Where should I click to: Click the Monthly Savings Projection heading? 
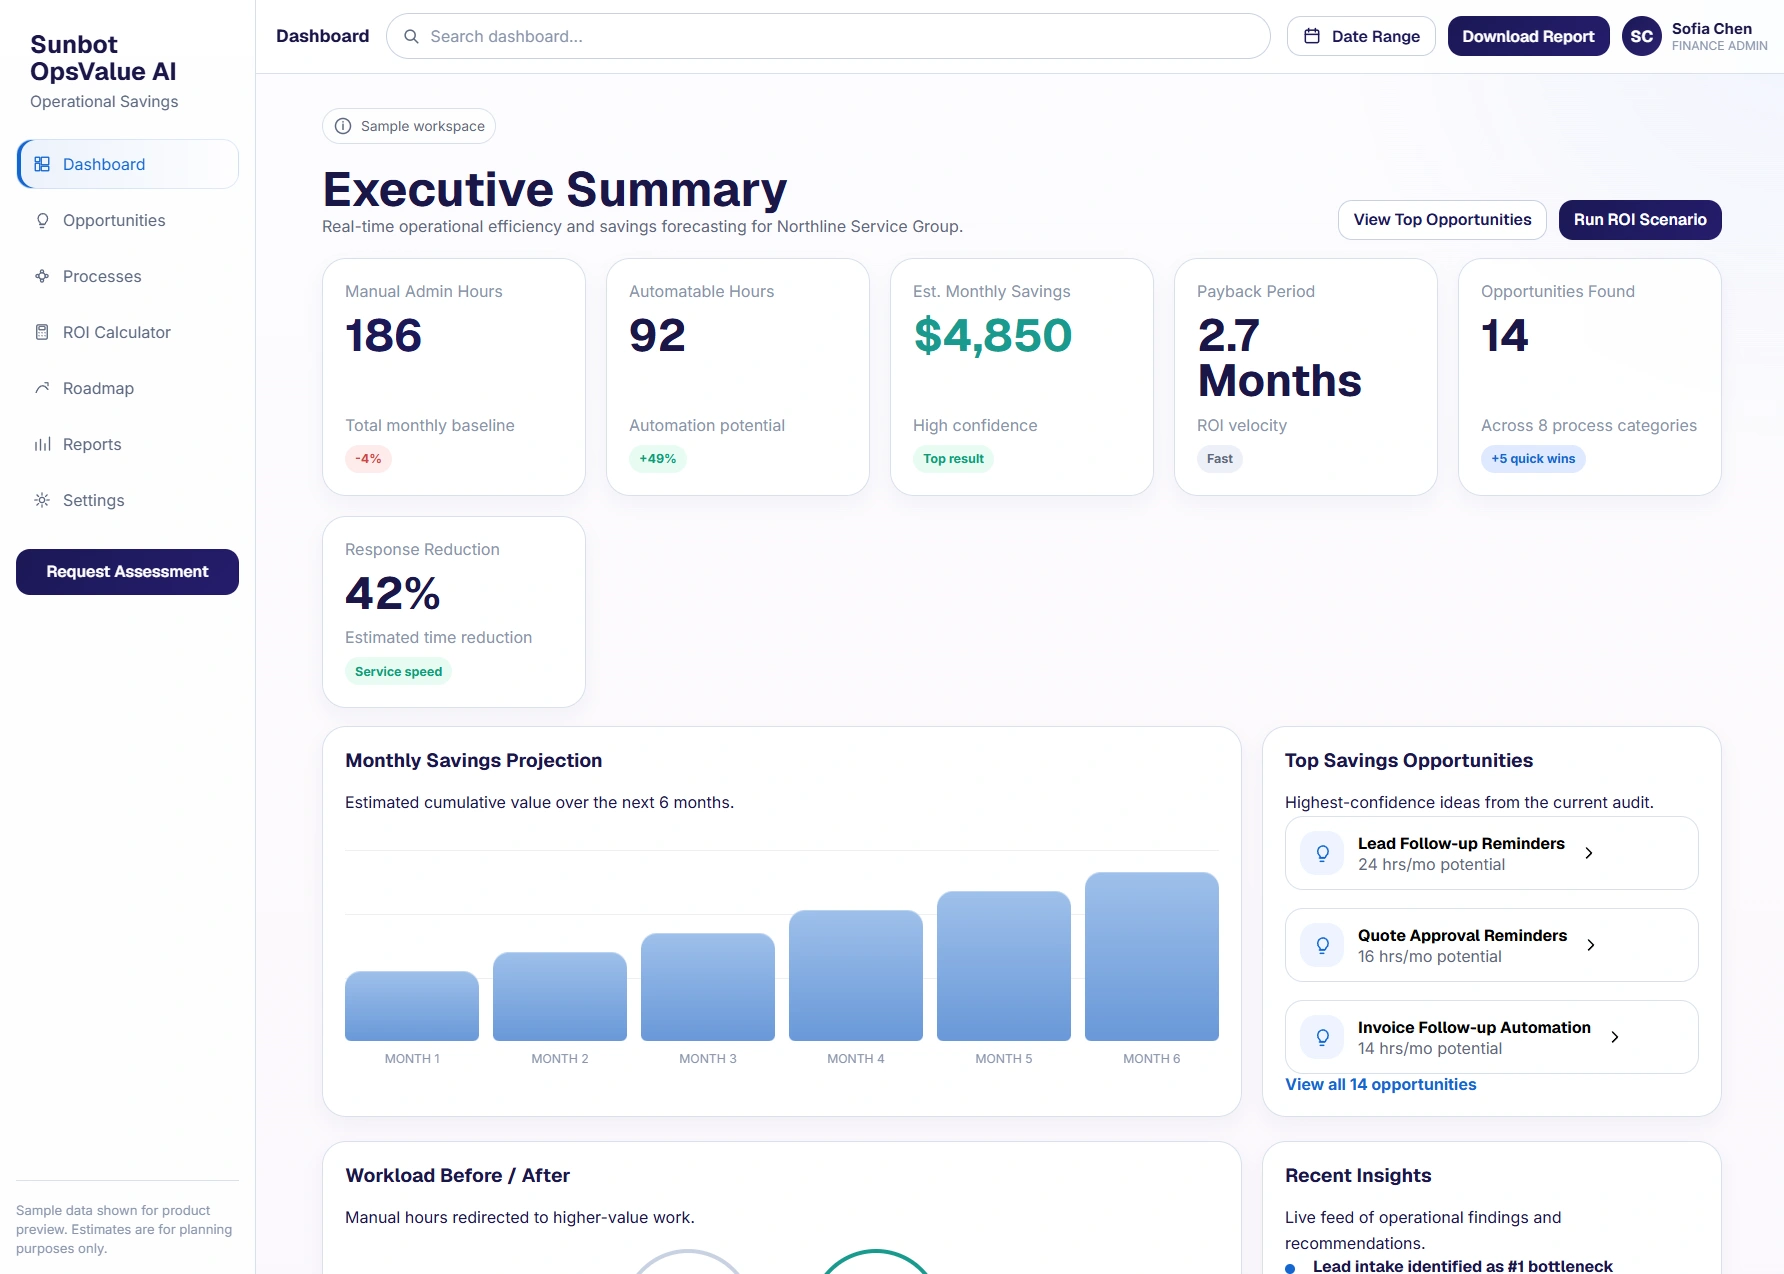coord(474,761)
